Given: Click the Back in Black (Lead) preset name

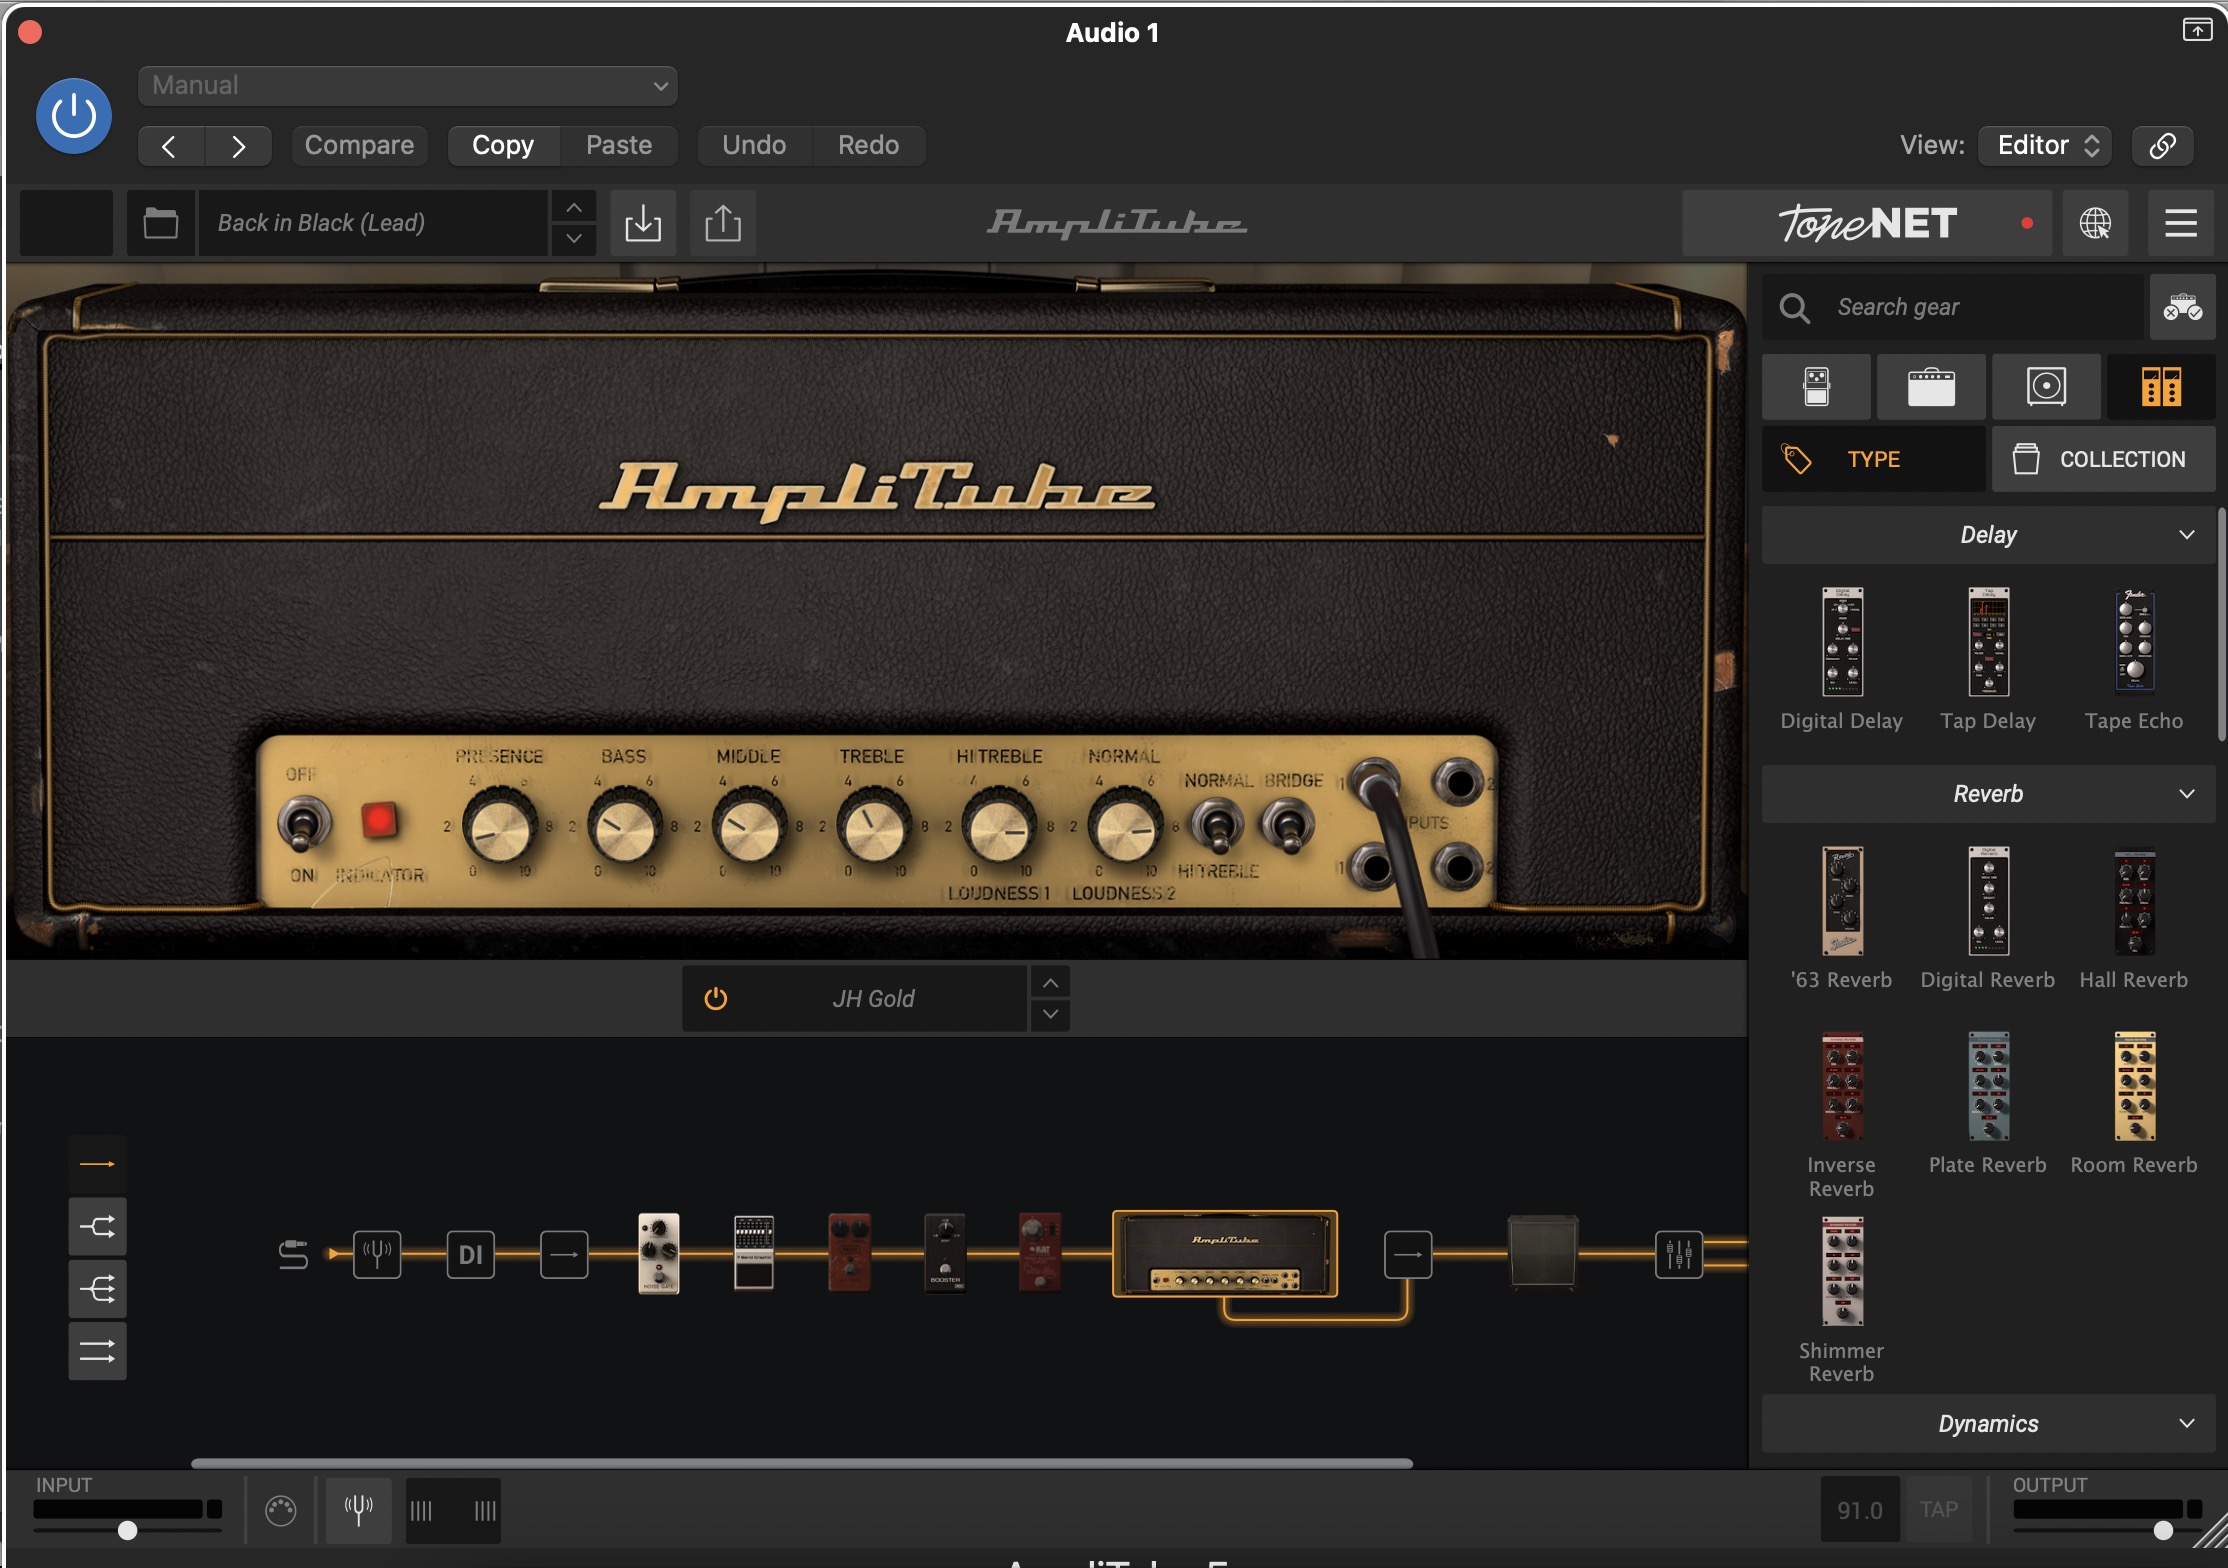Looking at the screenshot, I should (x=372, y=223).
